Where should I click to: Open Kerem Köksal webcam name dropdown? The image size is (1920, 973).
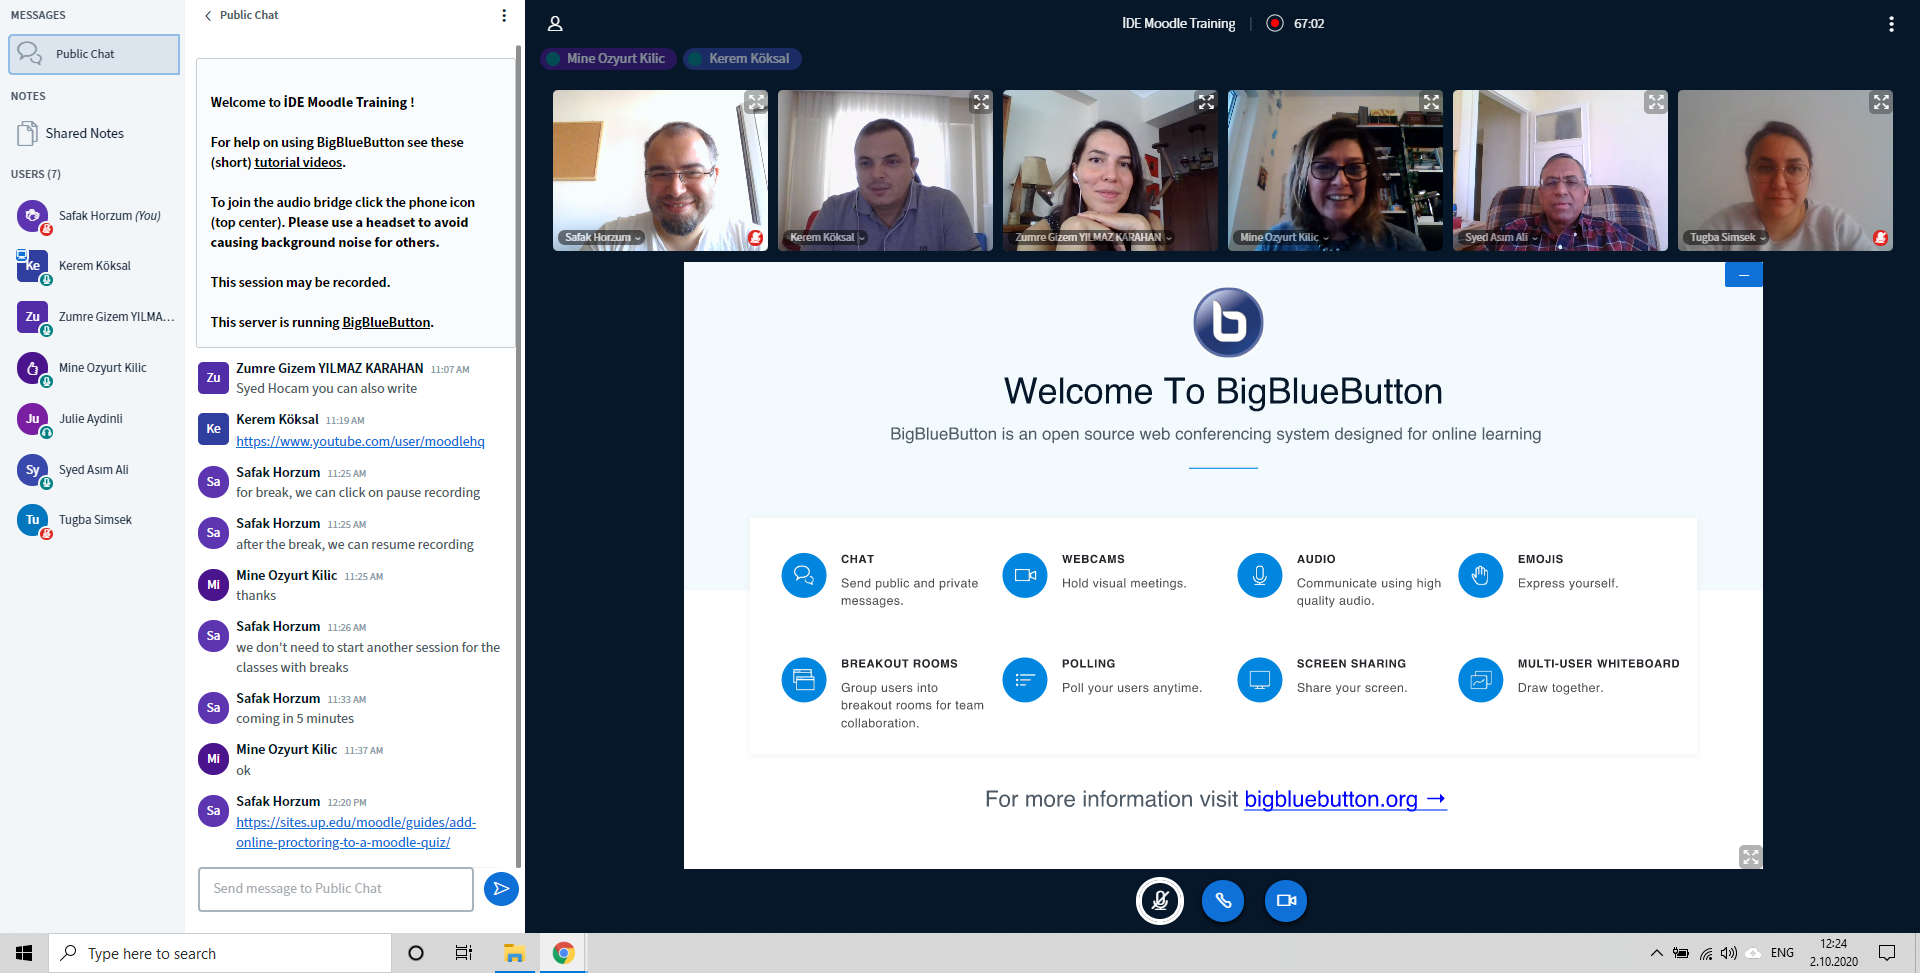coord(827,238)
